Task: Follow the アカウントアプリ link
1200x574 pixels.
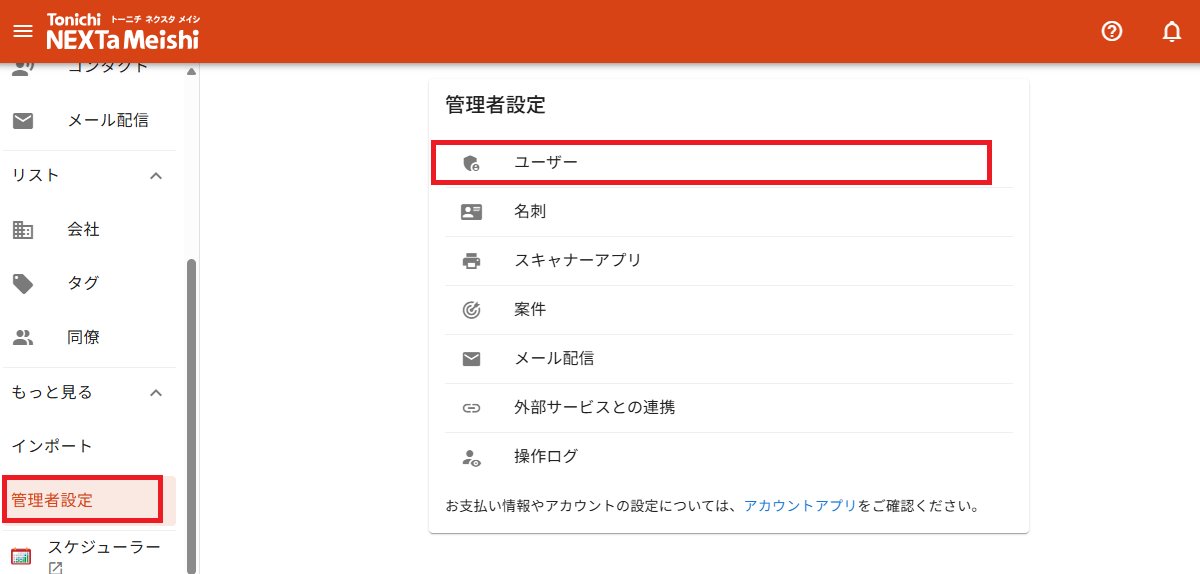Action: (x=800, y=506)
